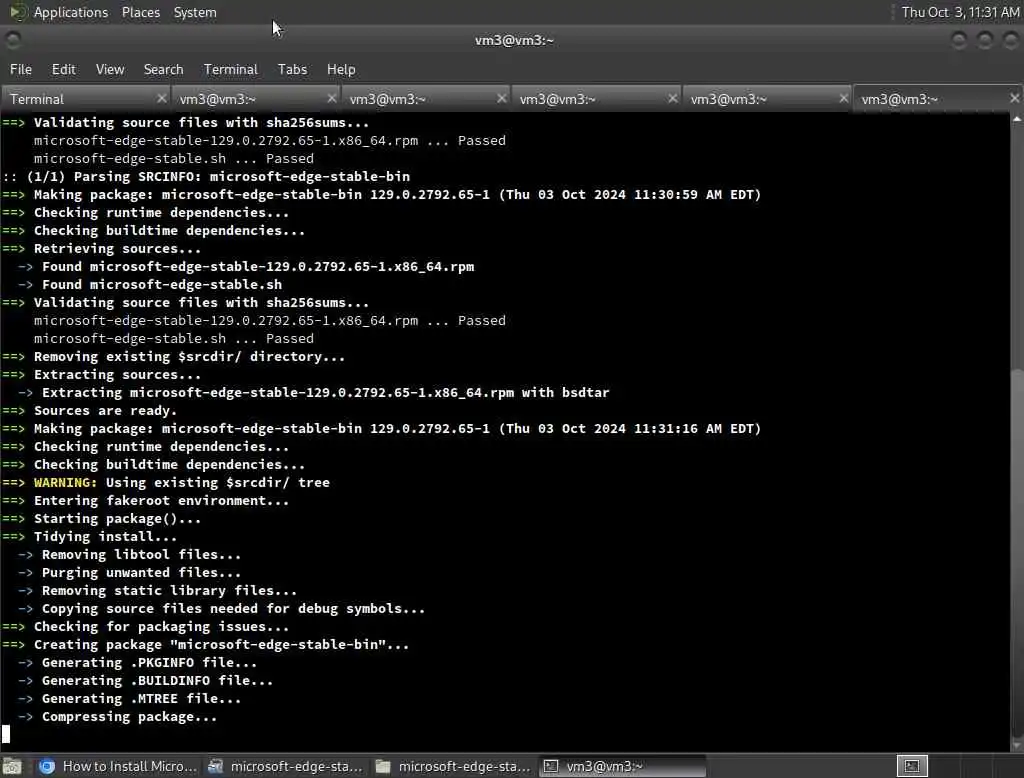The height and width of the screenshot is (778, 1024).
Task: Click 'Compressing package...' line
Action: coord(129,717)
